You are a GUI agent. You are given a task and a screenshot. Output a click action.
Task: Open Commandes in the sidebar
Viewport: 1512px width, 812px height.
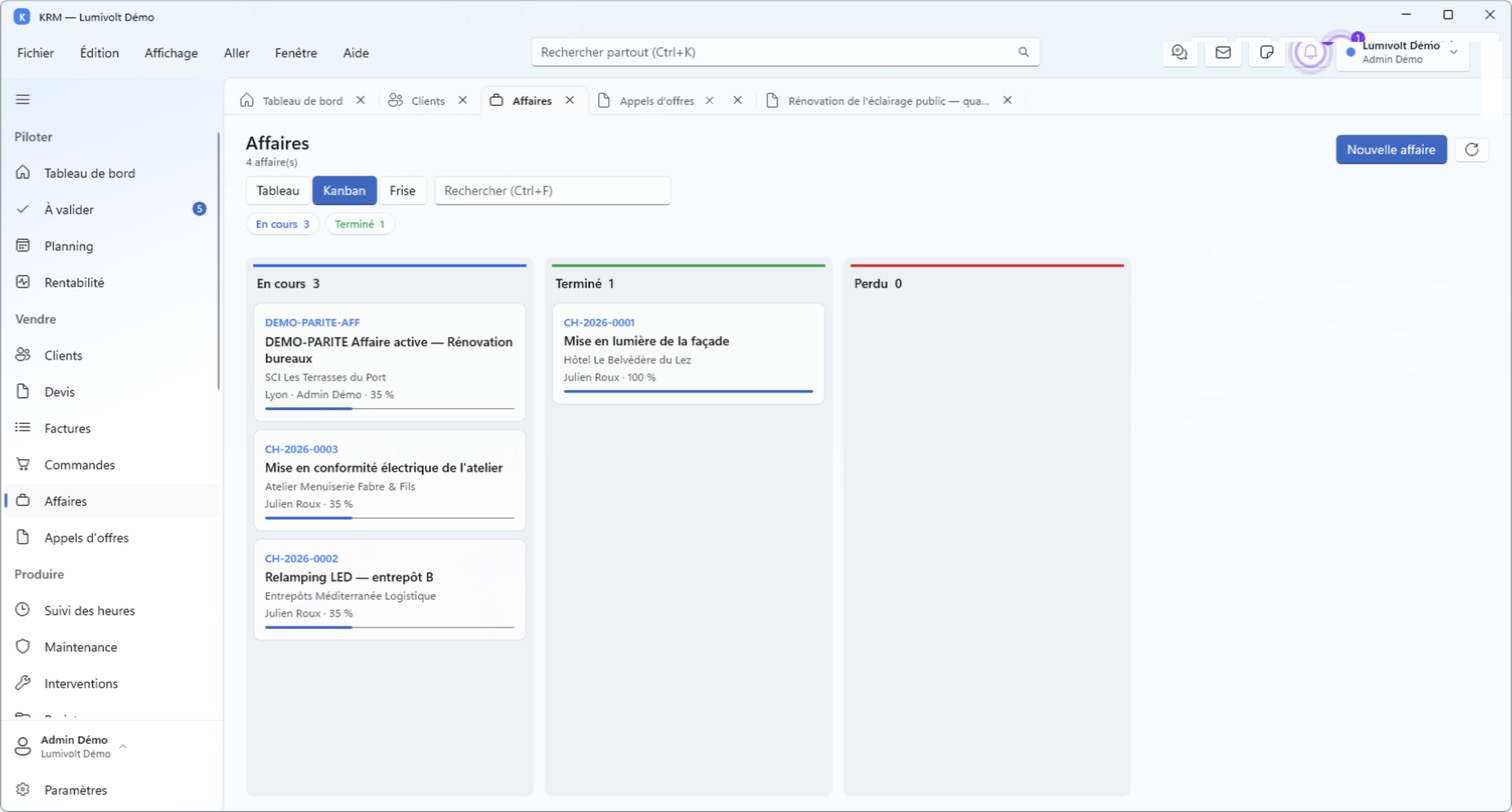point(110,465)
